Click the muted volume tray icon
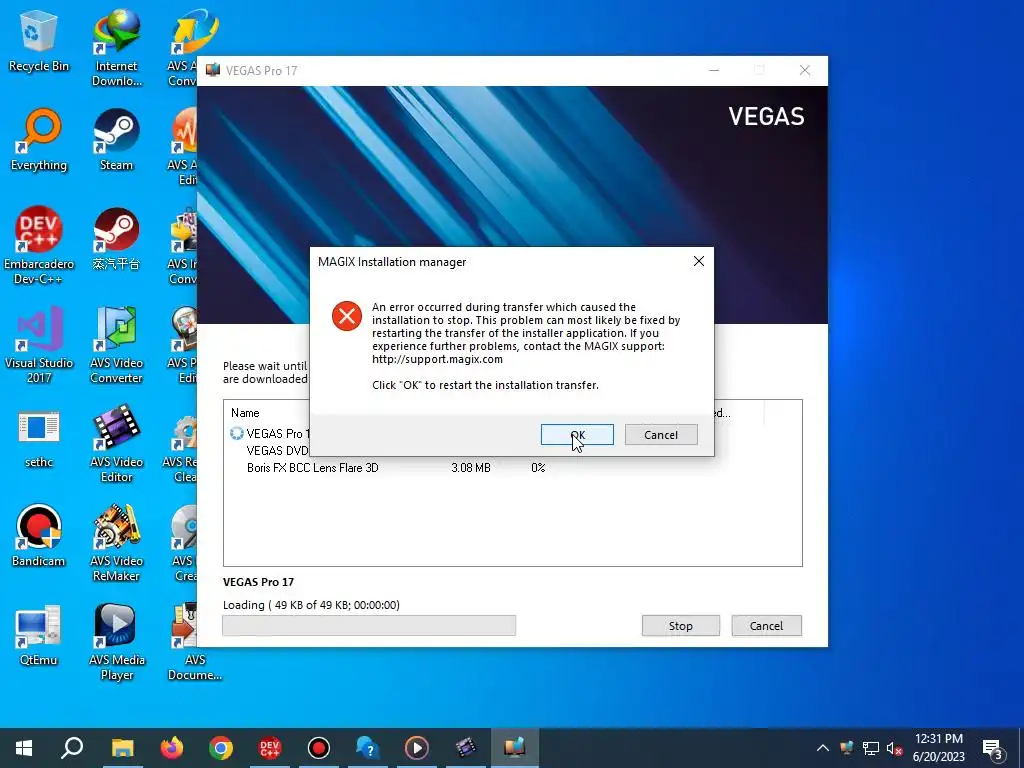1024x768 pixels. (894, 748)
